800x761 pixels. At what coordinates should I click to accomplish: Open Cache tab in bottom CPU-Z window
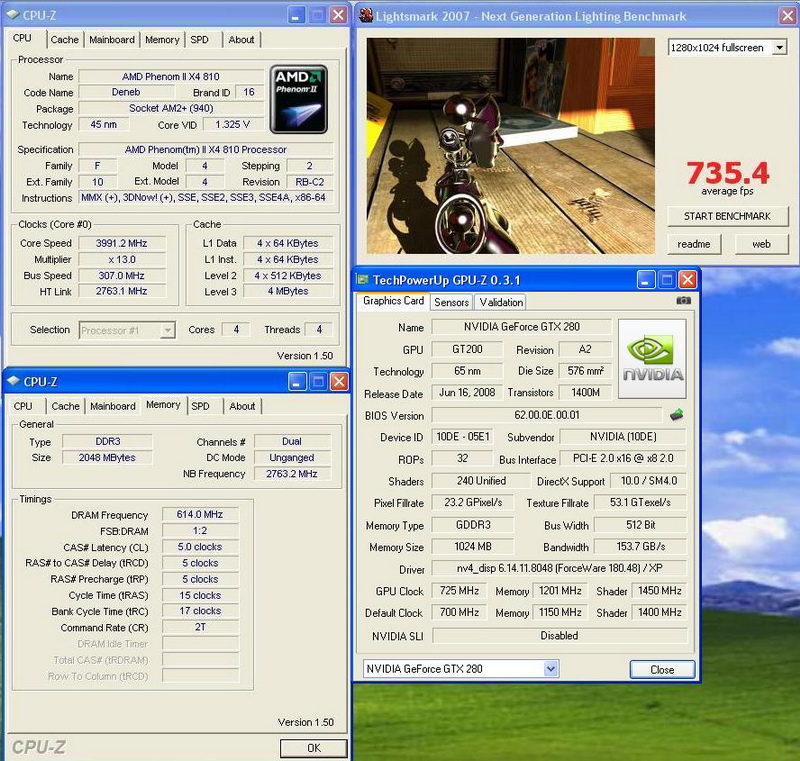click(65, 407)
